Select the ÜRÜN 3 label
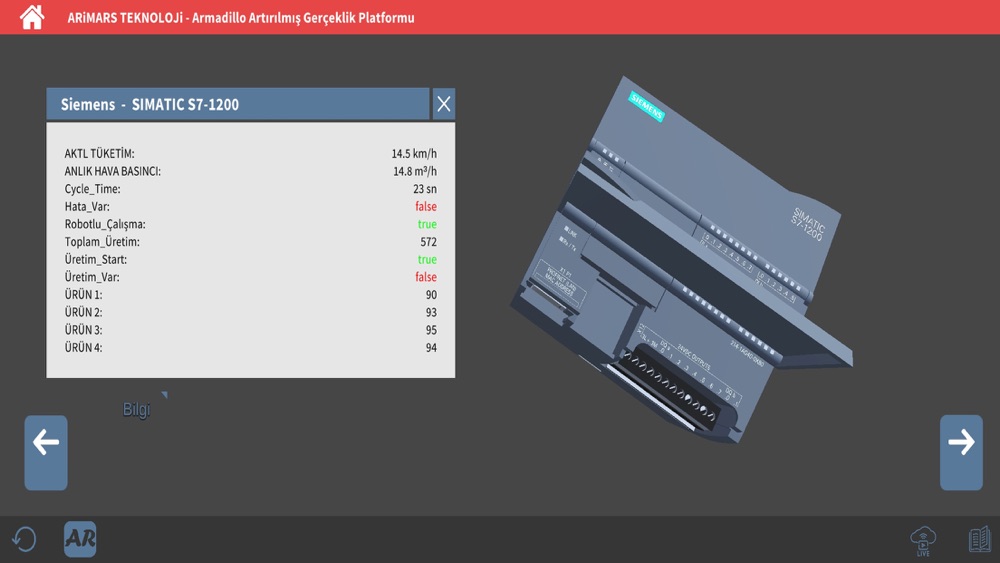The width and height of the screenshot is (1000, 563). pyautogui.click(x=83, y=330)
